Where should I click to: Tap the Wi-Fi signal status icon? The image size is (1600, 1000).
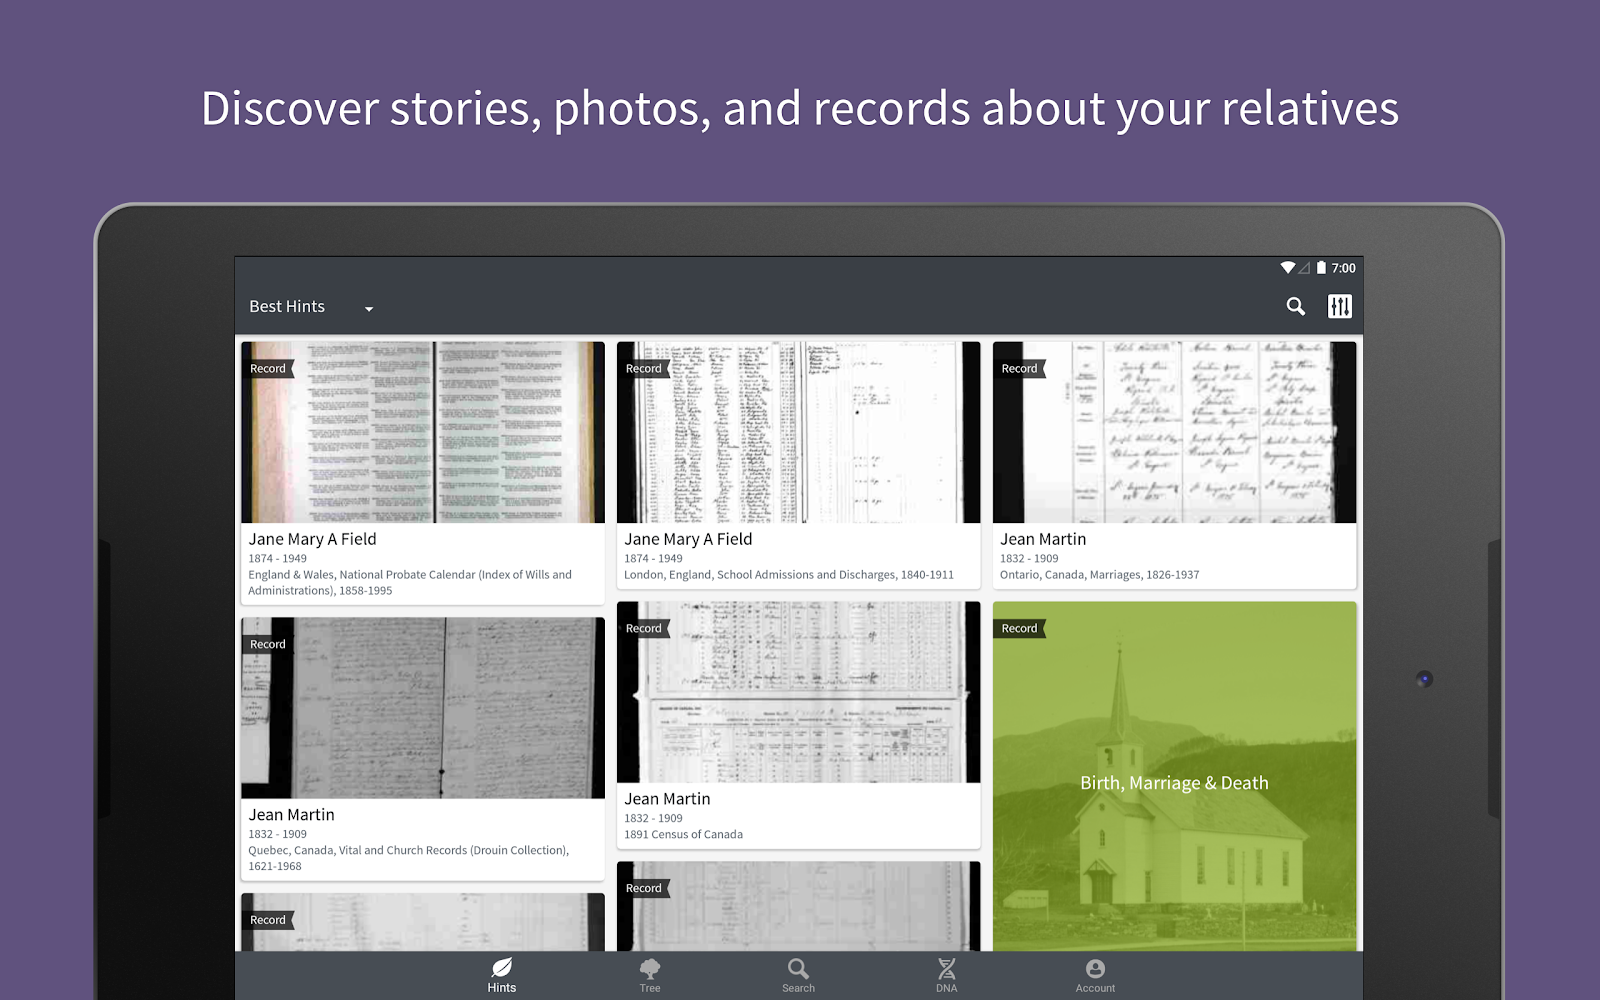[x=1288, y=268]
